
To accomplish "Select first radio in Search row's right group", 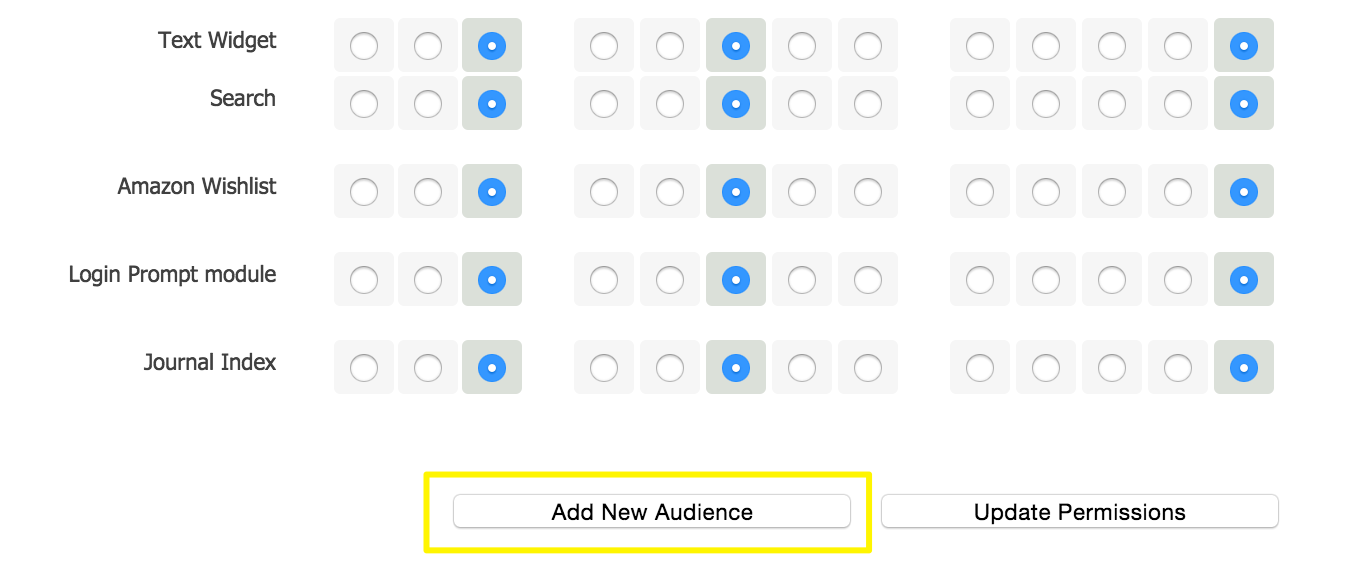I will [980, 103].
